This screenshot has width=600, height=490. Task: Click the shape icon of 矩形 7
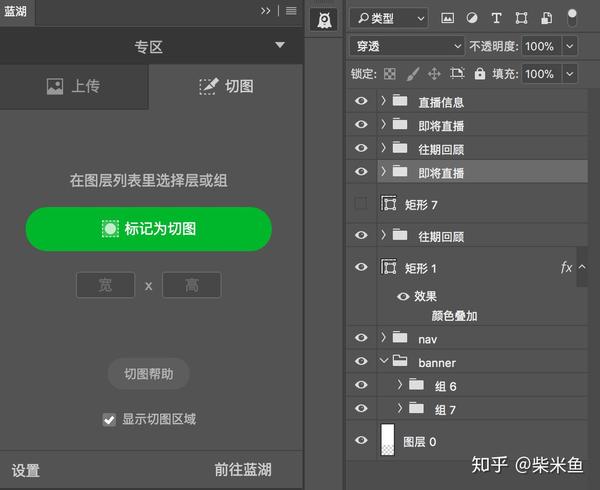[x=388, y=203]
